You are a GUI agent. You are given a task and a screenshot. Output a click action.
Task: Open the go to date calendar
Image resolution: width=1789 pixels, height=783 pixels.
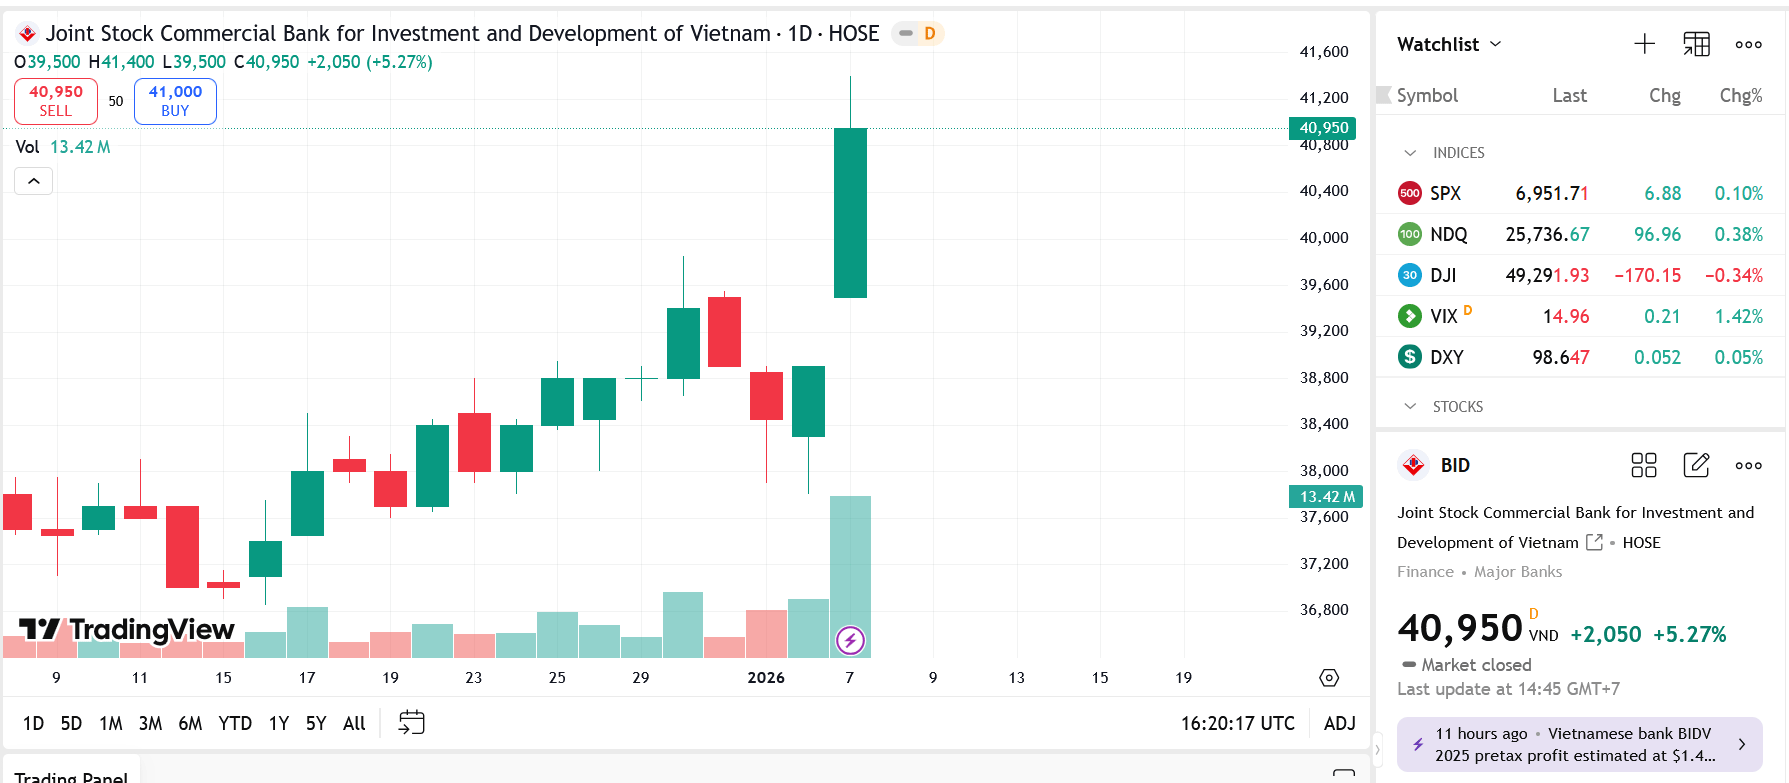pos(411,723)
